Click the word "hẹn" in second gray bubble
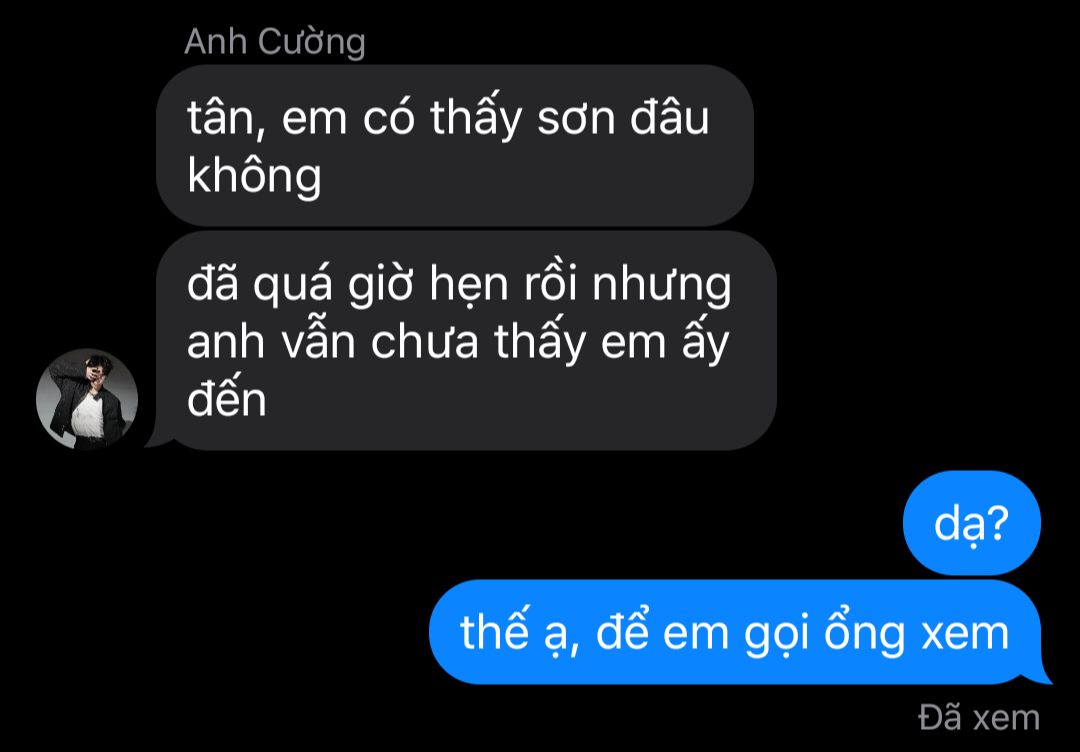 coord(468,285)
